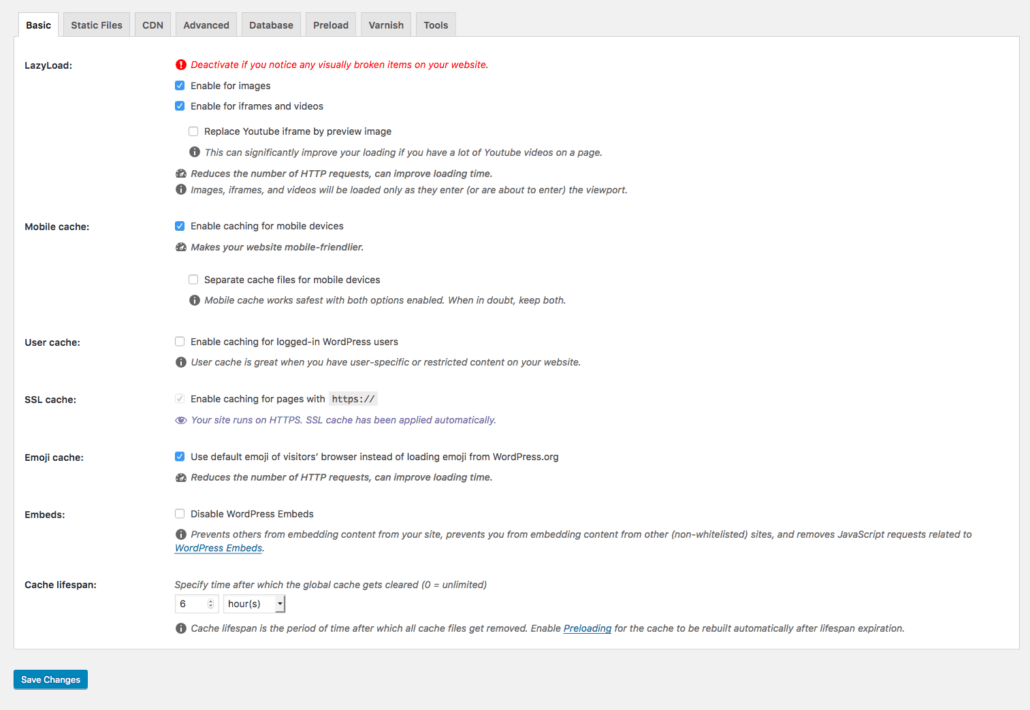The height and width of the screenshot is (710, 1030).
Task: Click the info icon beside Youtube videos hint
Action: 194,152
